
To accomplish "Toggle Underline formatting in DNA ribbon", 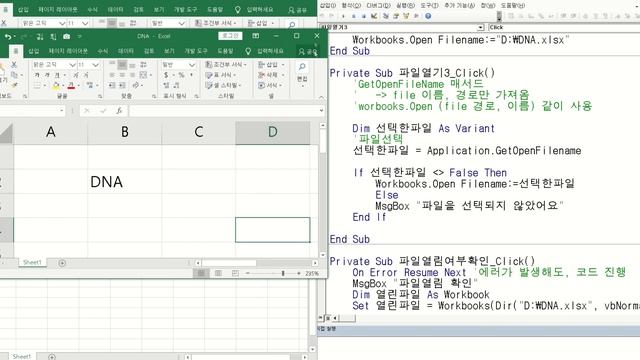I will click(57, 75).
